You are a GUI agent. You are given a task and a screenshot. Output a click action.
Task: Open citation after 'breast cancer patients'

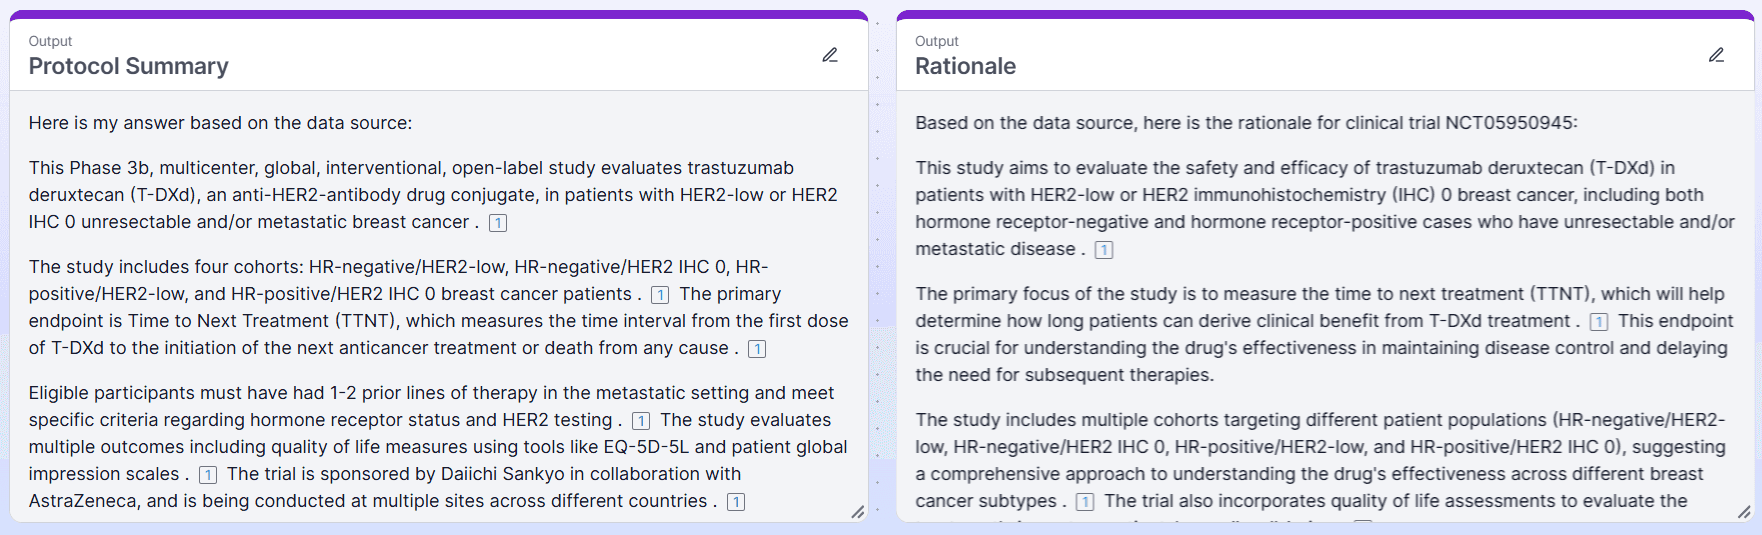tap(660, 295)
